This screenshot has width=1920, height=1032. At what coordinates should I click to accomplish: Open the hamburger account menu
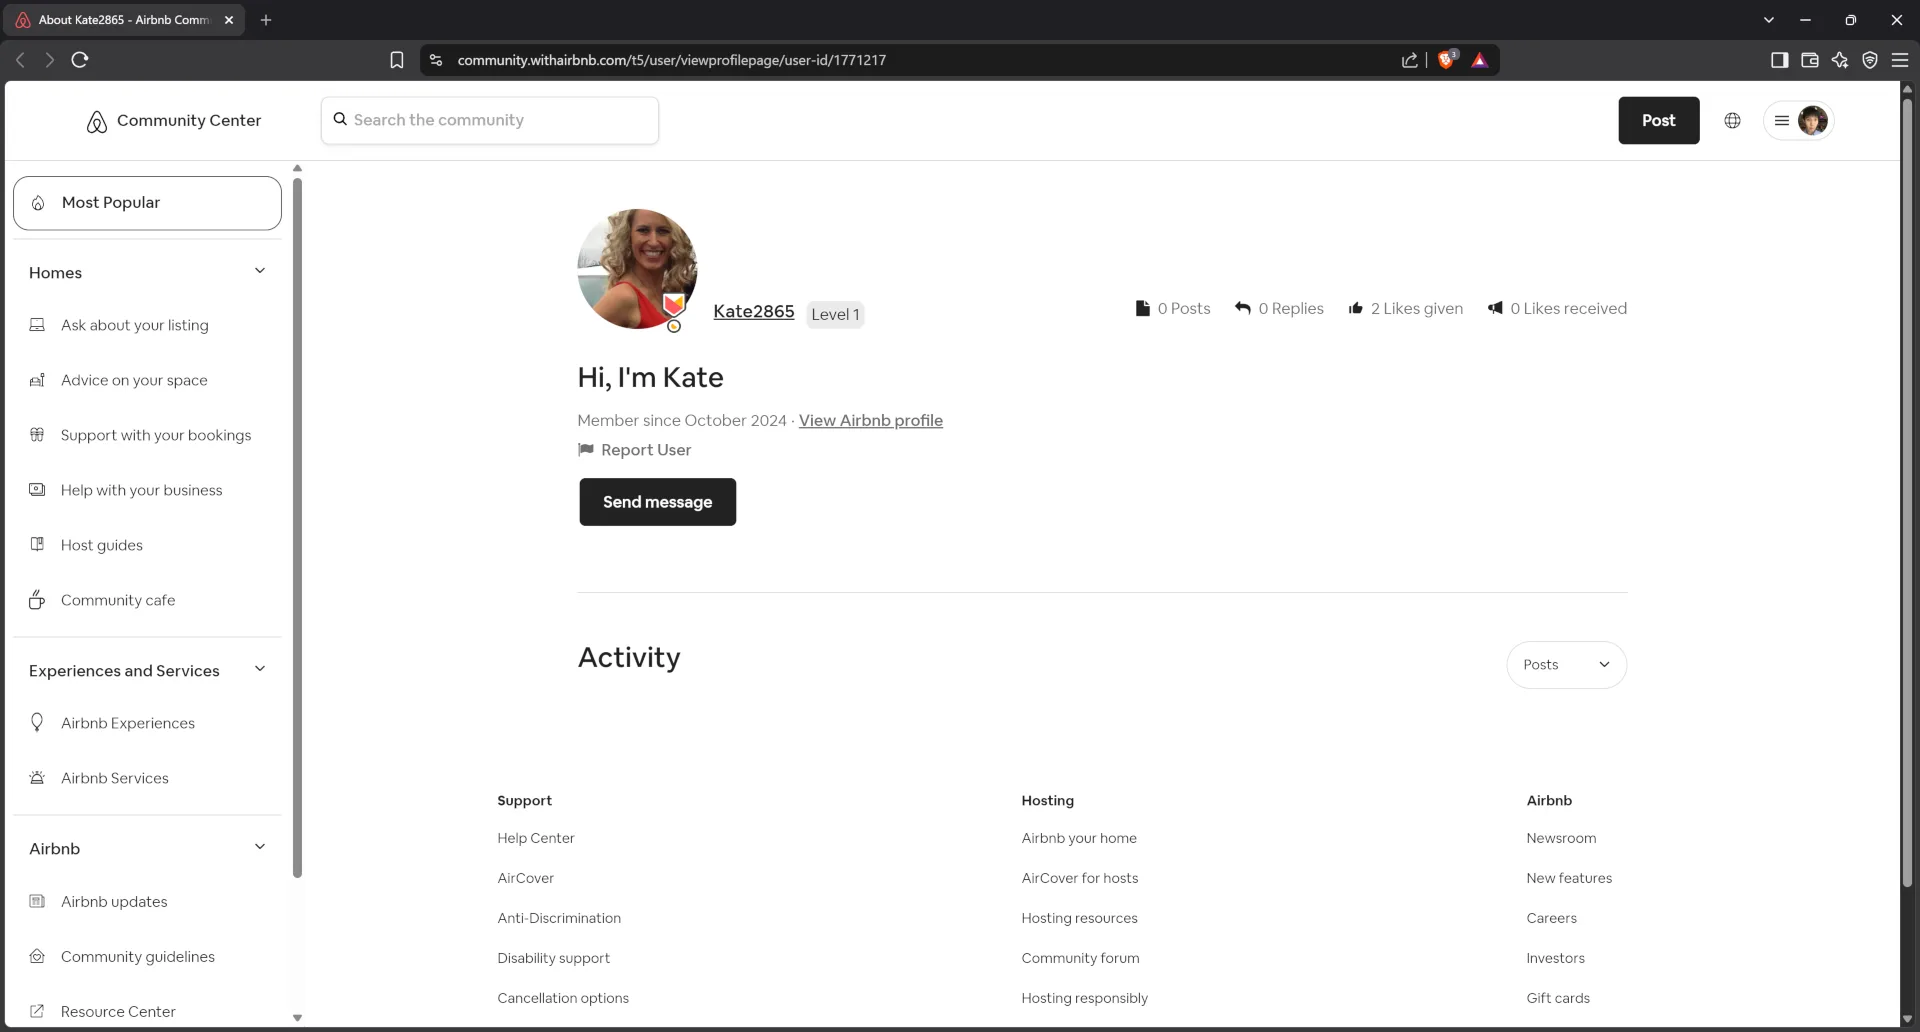pos(1781,120)
